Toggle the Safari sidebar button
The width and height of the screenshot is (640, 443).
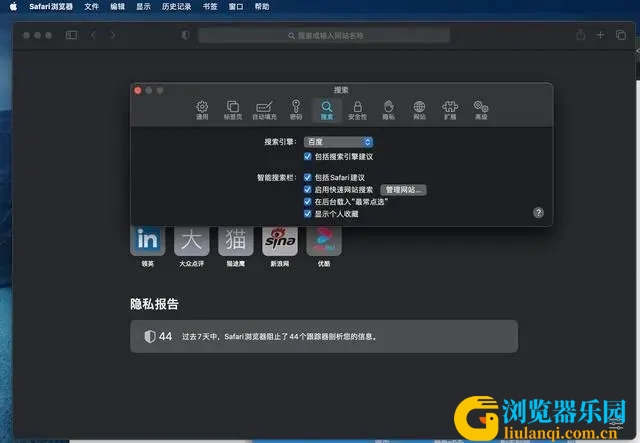click(x=71, y=35)
